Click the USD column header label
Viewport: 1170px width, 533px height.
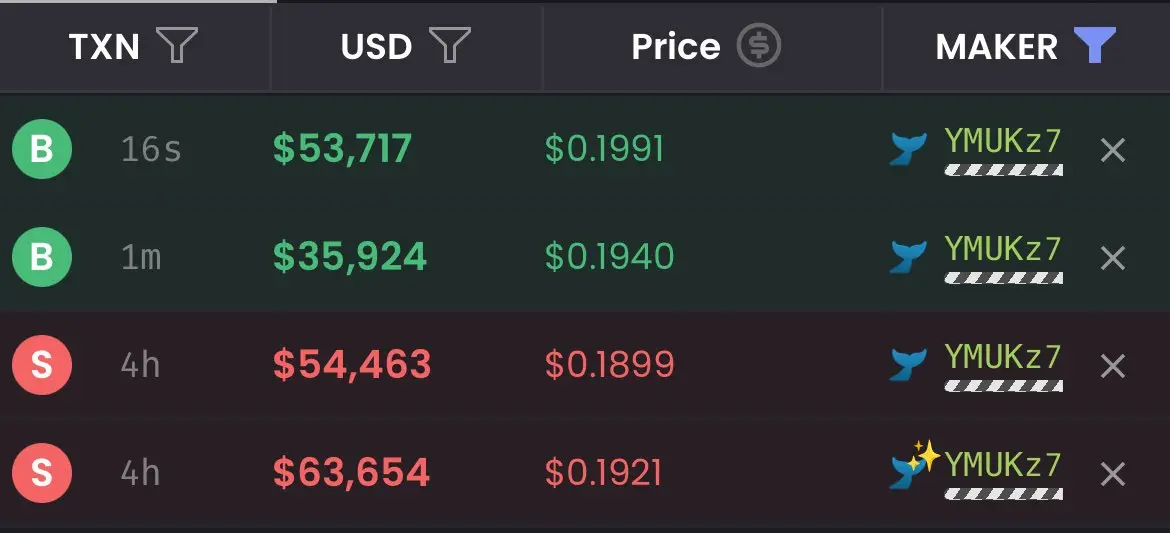click(376, 47)
